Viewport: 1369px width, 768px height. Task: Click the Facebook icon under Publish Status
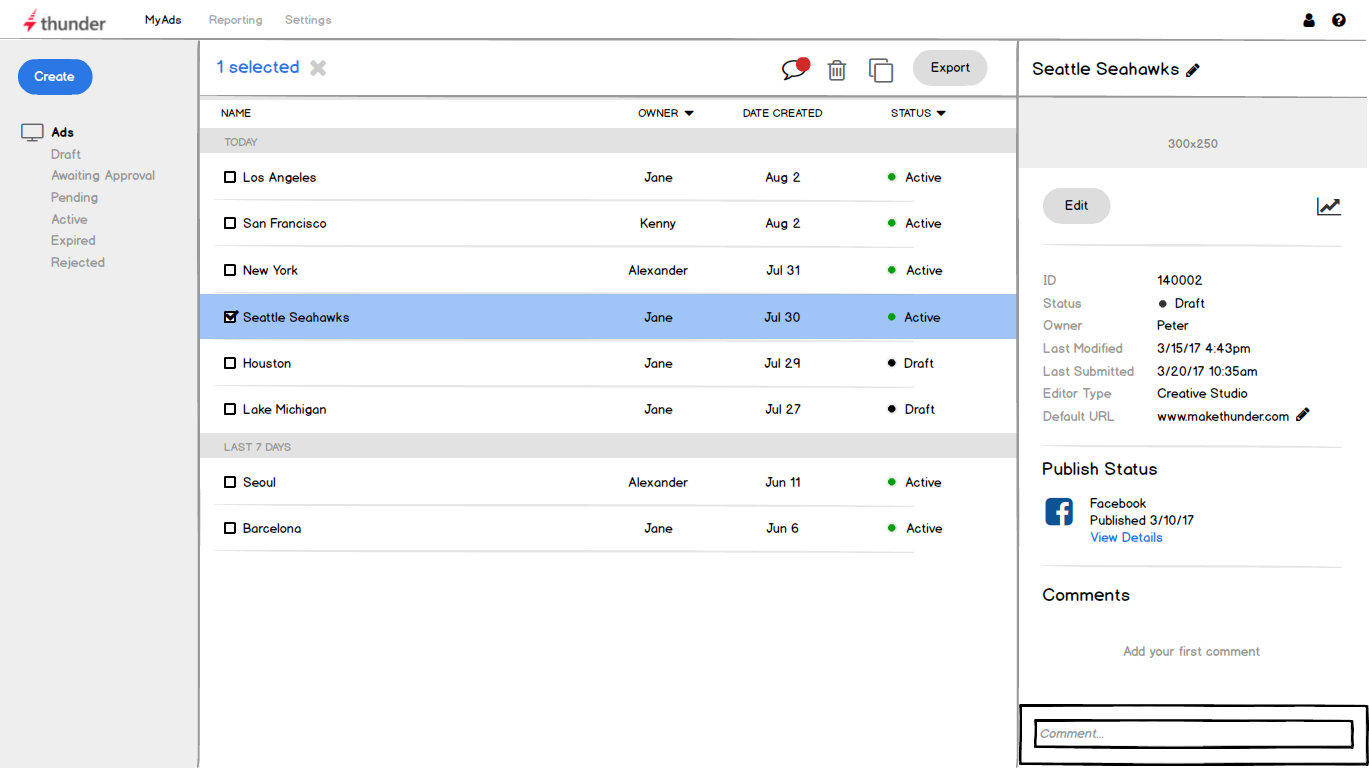pyautogui.click(x=1059, y=512)
